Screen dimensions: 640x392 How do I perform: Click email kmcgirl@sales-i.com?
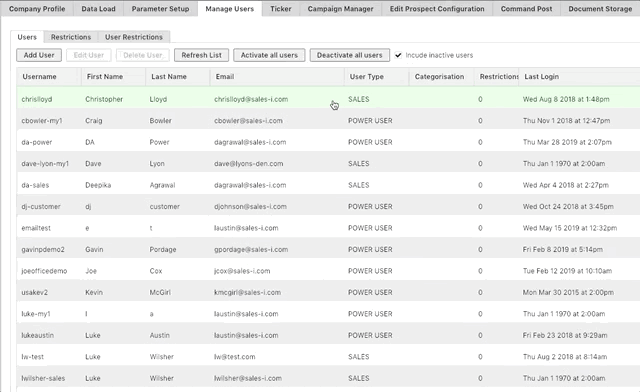[247, 292]
